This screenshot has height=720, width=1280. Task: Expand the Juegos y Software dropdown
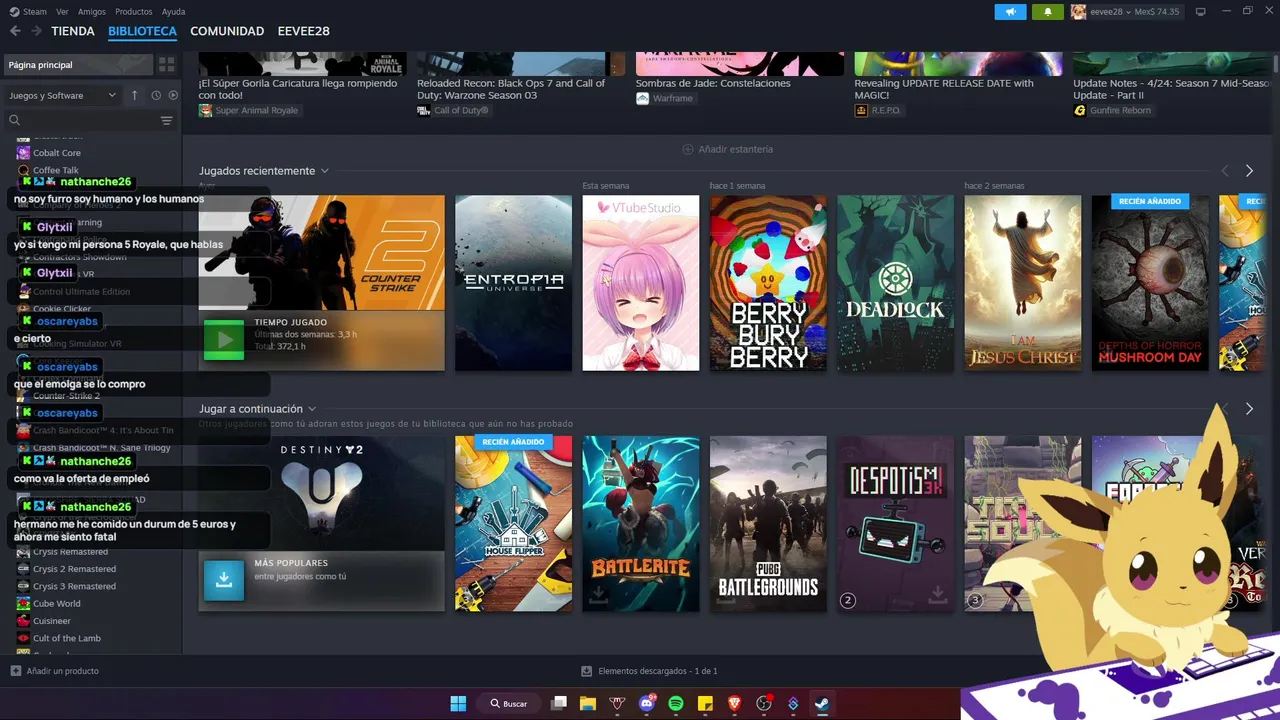[x=62, y=95]
